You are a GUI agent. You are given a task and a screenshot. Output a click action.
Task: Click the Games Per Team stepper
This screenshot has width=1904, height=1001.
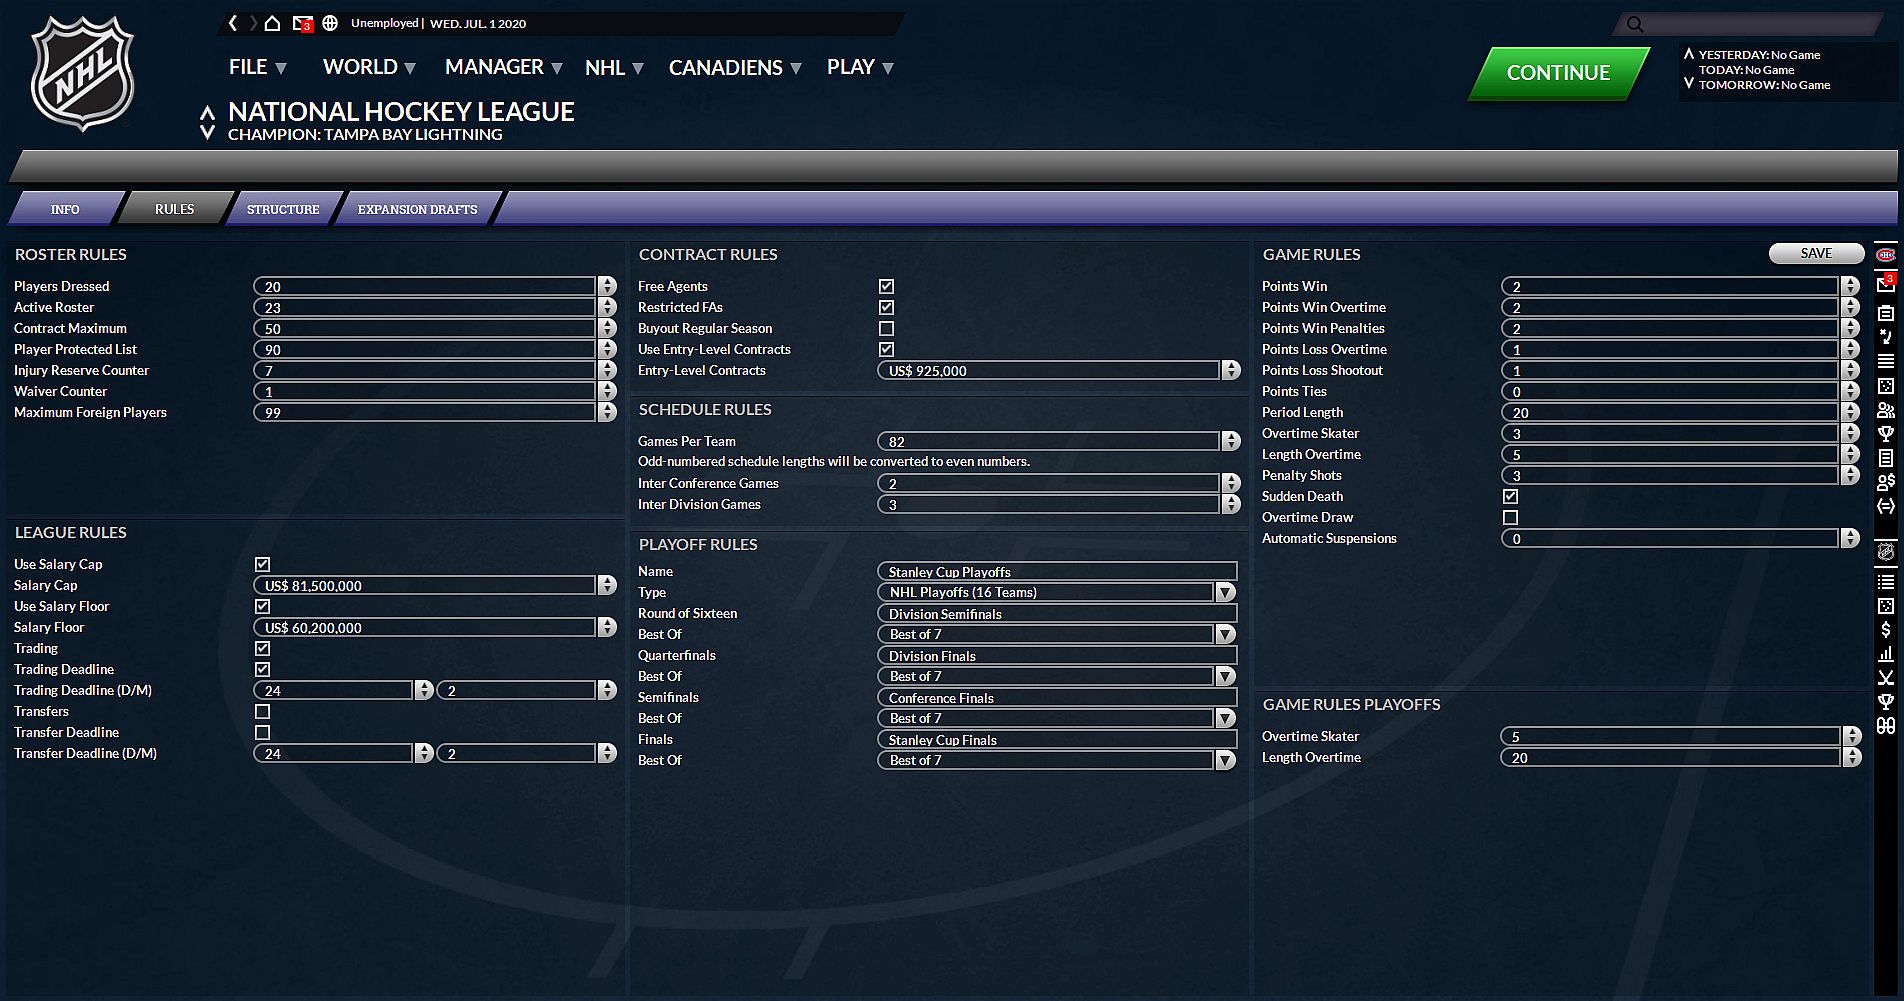tap(1231, 441)
